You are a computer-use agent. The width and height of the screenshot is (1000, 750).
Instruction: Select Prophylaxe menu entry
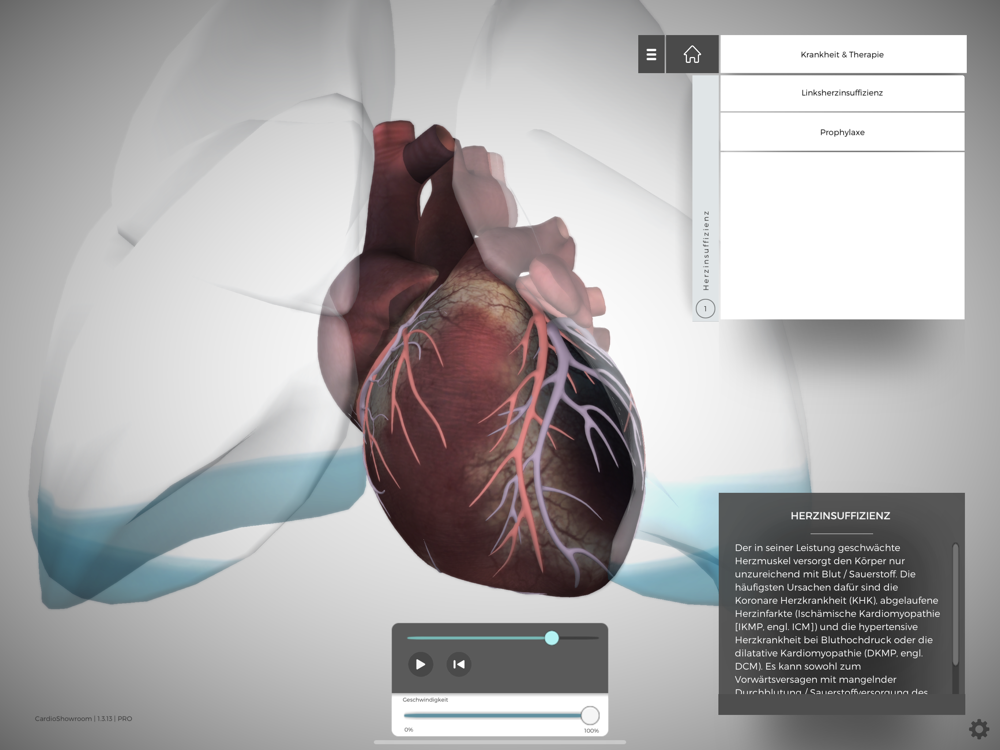pos(842,132)
